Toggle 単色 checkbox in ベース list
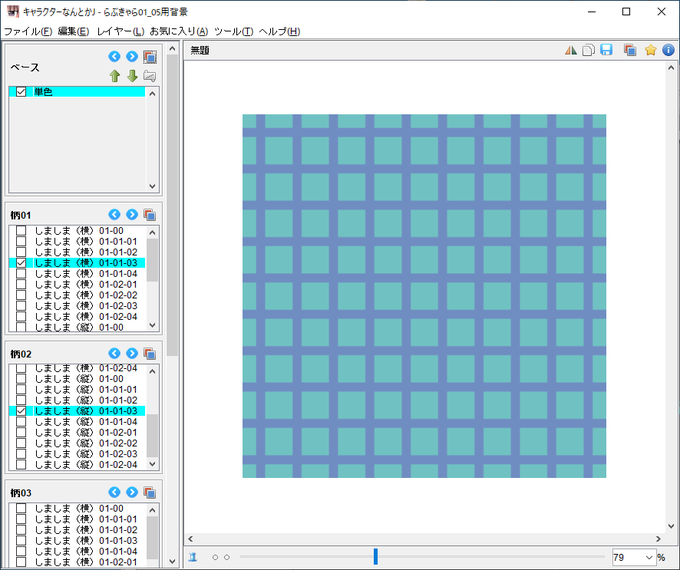 click(x=21, y=92)
